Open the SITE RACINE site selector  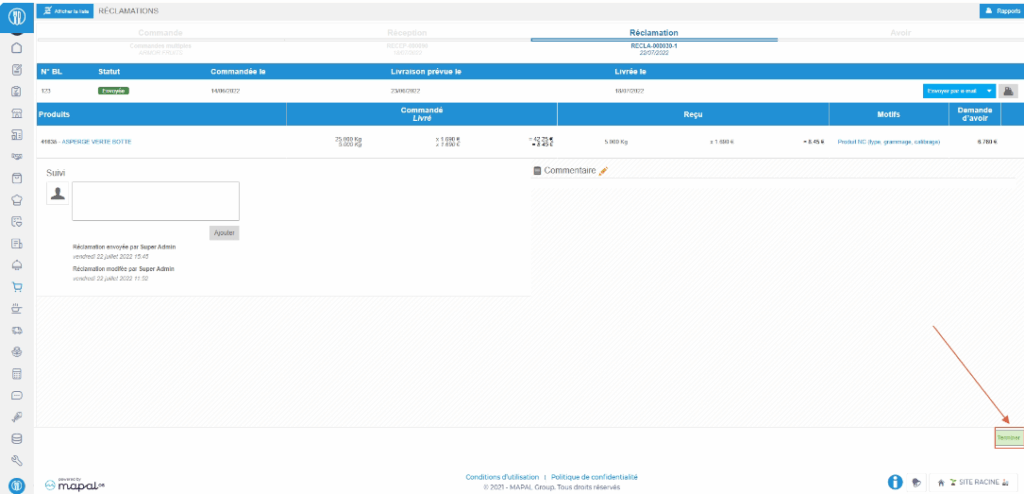pyautogui.click(x=971, y=483)
